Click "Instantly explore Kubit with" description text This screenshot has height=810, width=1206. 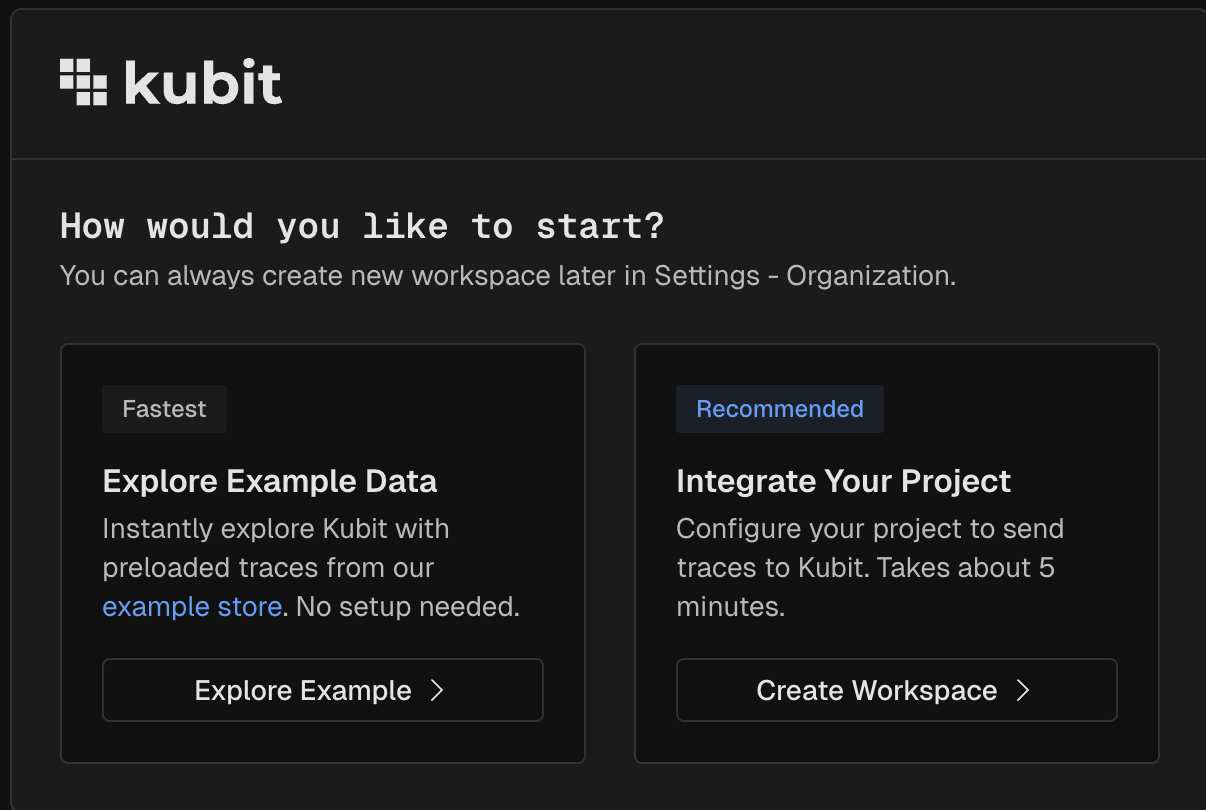click(x=276, y=528)
